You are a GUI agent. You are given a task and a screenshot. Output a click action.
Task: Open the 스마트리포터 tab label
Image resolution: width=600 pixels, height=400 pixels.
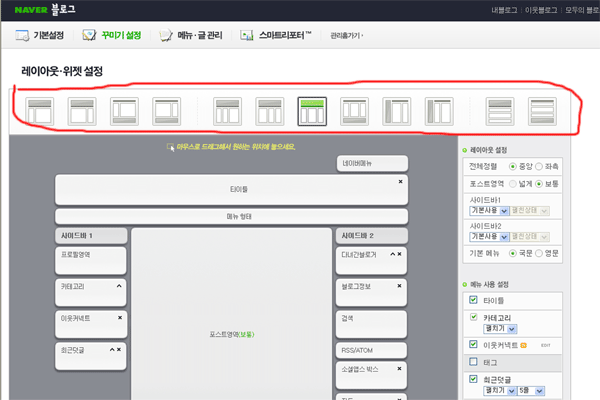click(285, 35)
